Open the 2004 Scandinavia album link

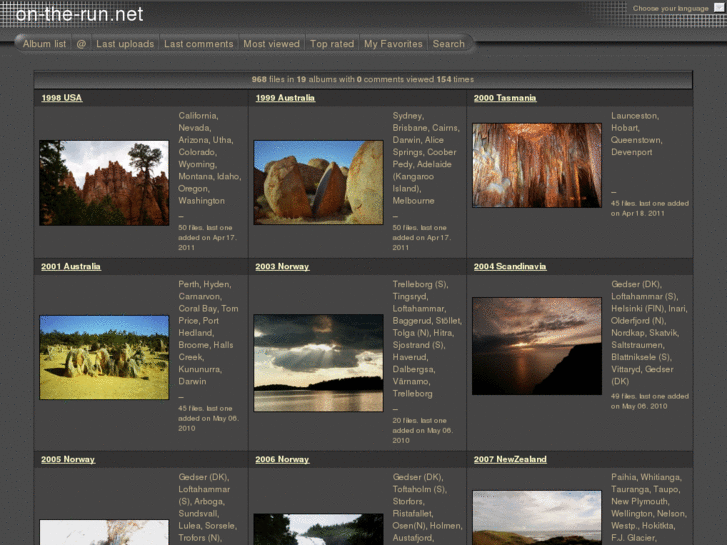(x=510, y=267)
